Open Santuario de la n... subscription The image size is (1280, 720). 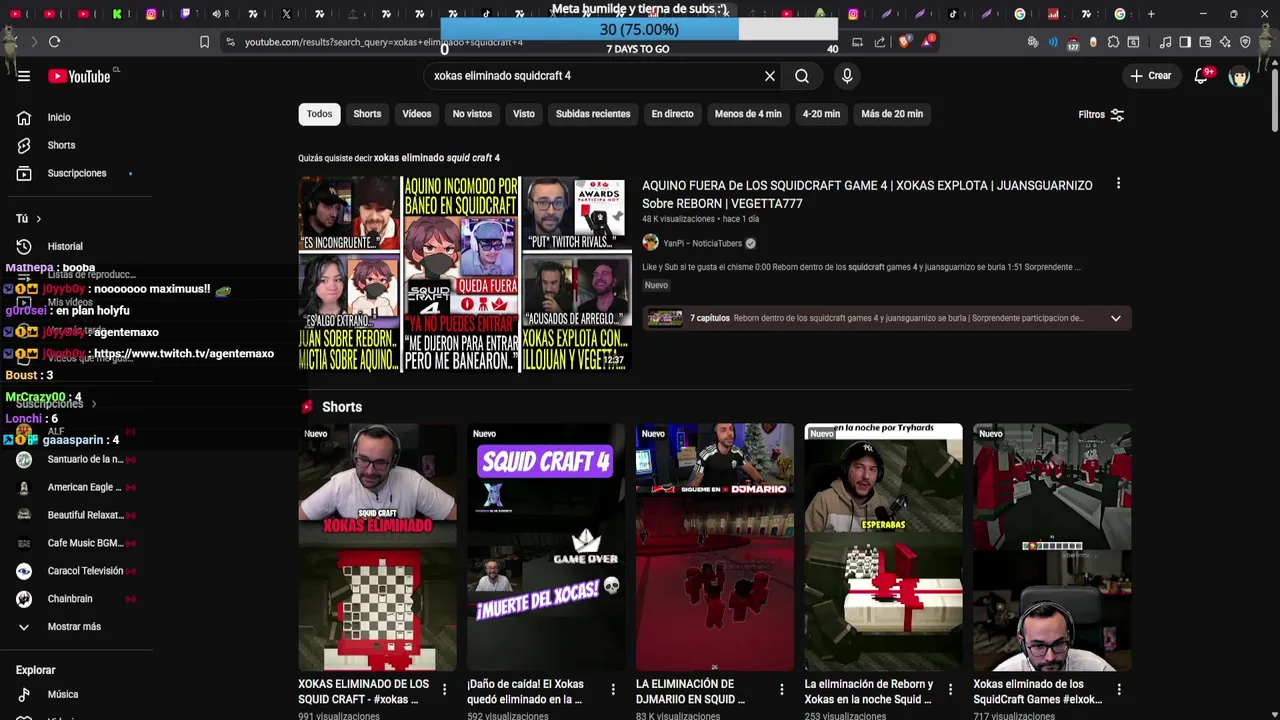(76, 459)
